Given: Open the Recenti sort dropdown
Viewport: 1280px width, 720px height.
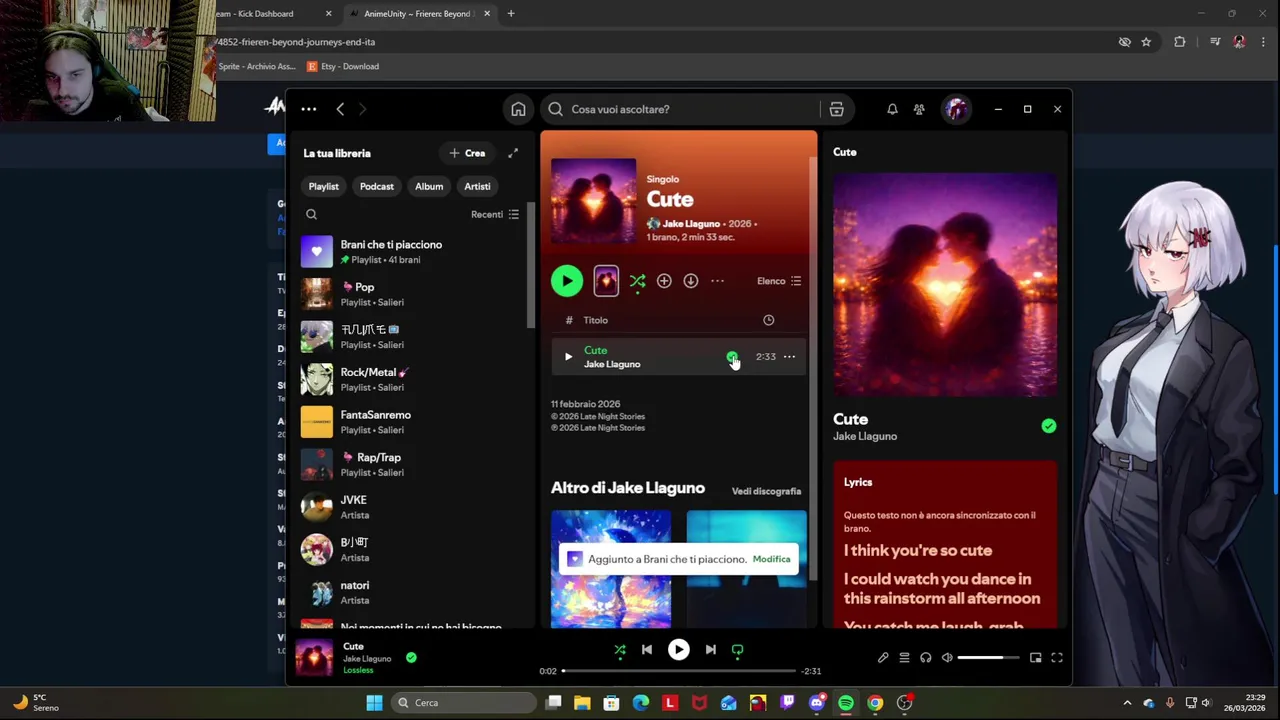Looking at the screenshot, I should coord(495,214).
